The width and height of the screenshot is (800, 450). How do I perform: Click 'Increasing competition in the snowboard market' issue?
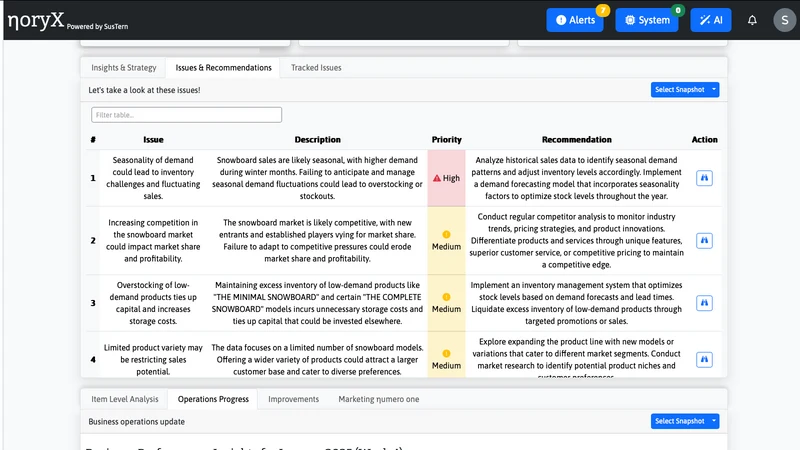pyautogui.click(x=153, y=240)
